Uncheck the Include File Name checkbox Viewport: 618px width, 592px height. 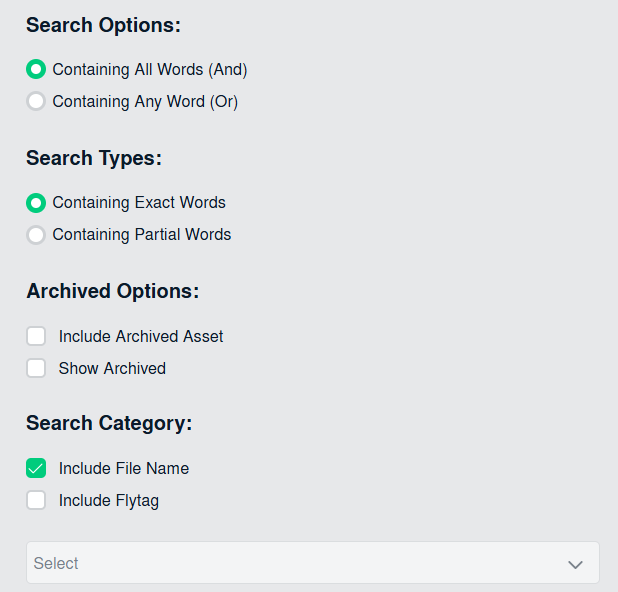coord(36,469)
